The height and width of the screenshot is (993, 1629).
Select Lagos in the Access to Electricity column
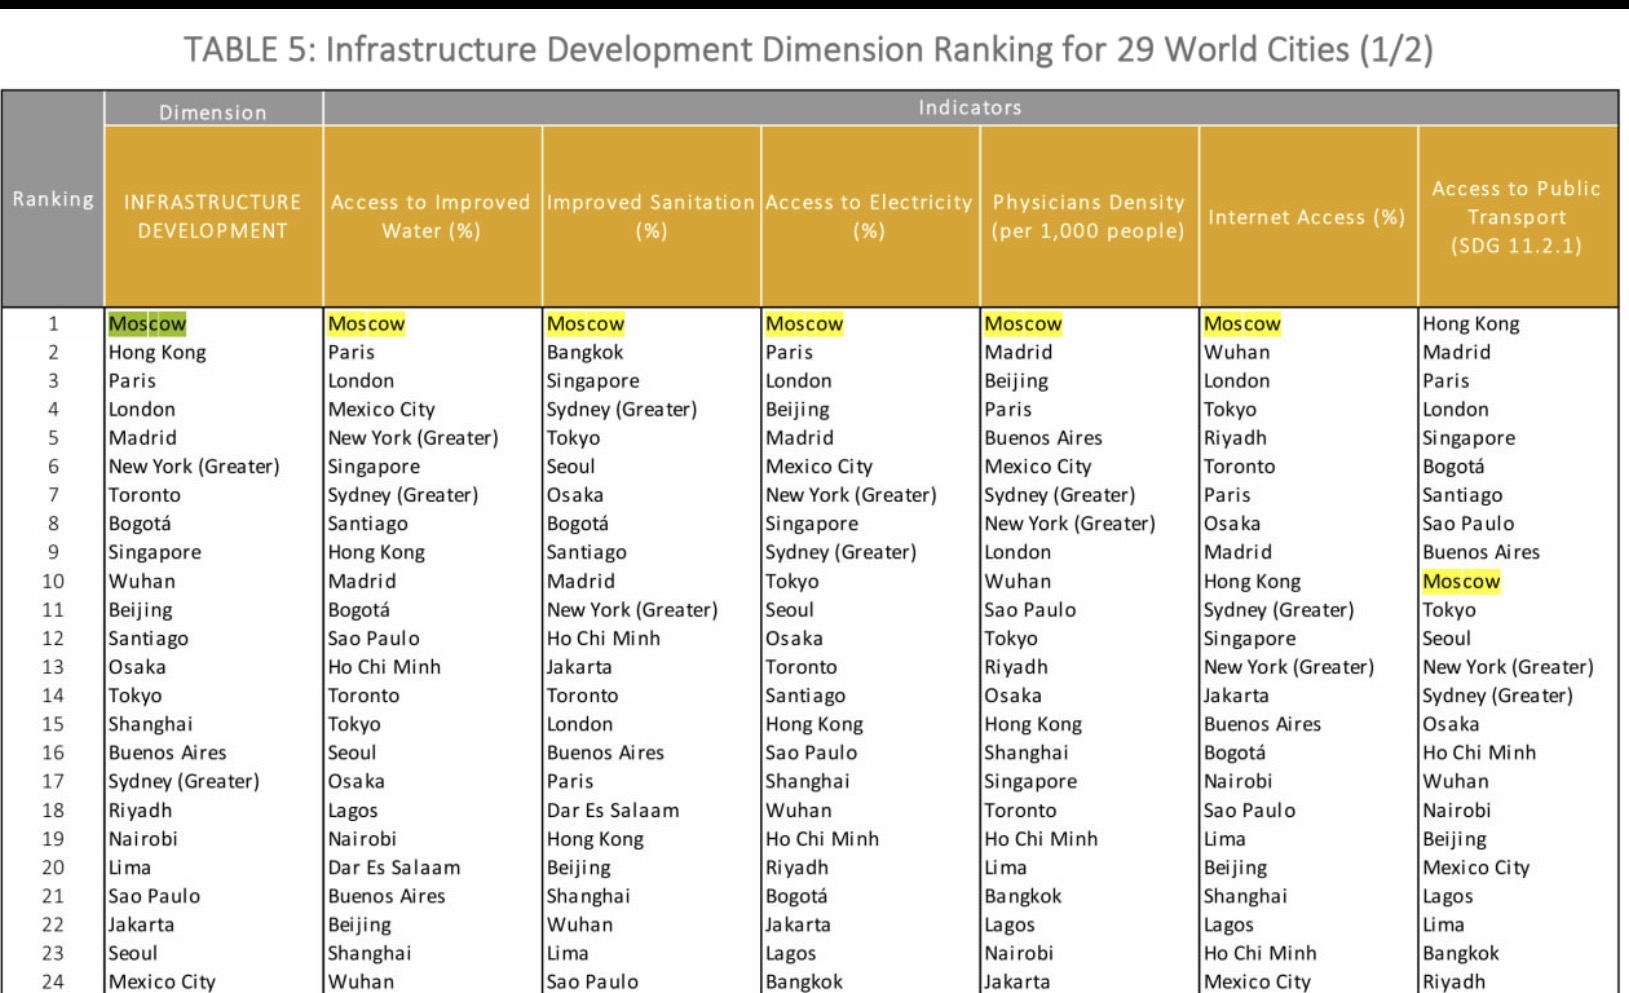point(791,953)
